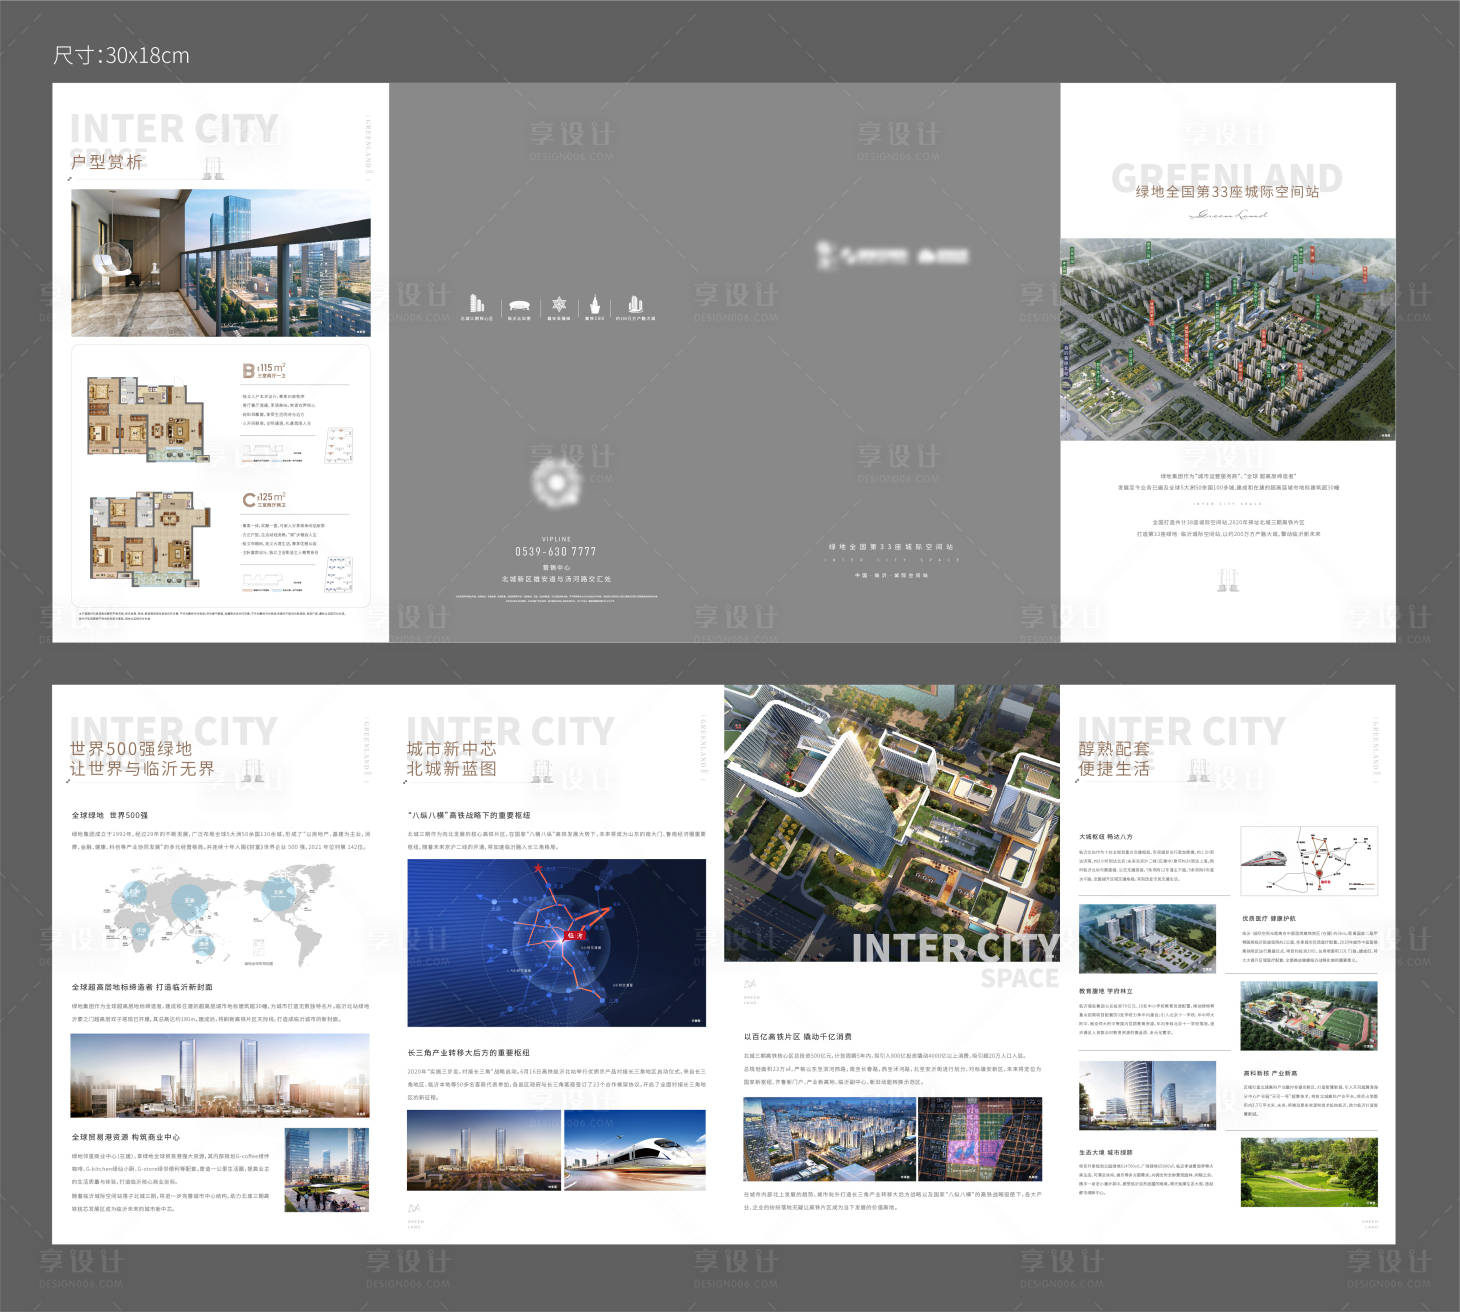Click the heading 世界500强绿地
Viewport: 1460px width, 1312px height.
pyautogui.click(x=130, y=748)
